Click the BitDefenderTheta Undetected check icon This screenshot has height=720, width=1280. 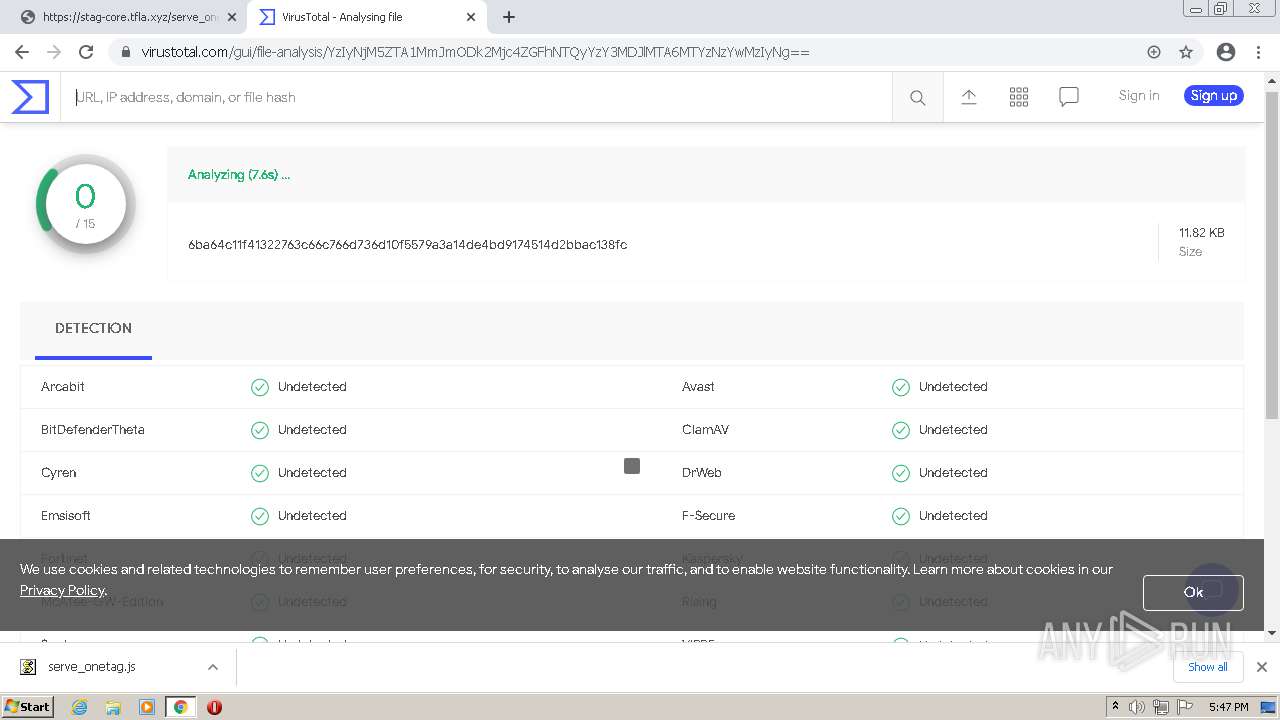[x=260, y=430]
